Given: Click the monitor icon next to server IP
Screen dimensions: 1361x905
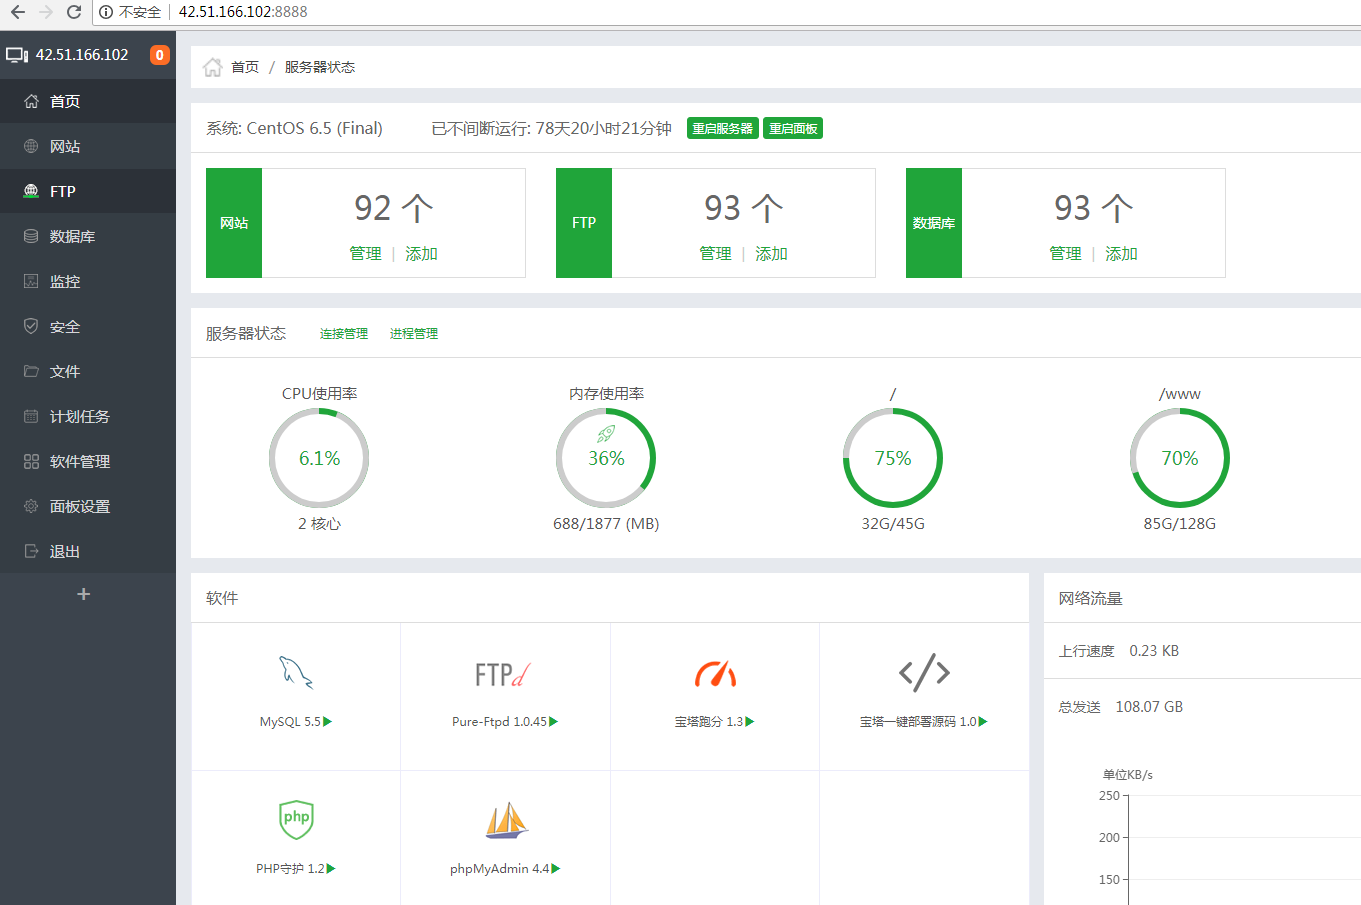Looking at the screenshot, I should (x=17, y=55).
